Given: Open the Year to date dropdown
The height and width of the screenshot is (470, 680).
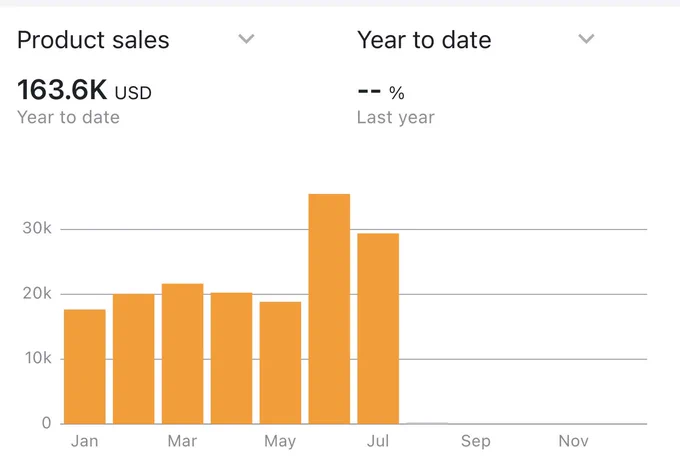Looking at the screenshot, I should point(475,40).
